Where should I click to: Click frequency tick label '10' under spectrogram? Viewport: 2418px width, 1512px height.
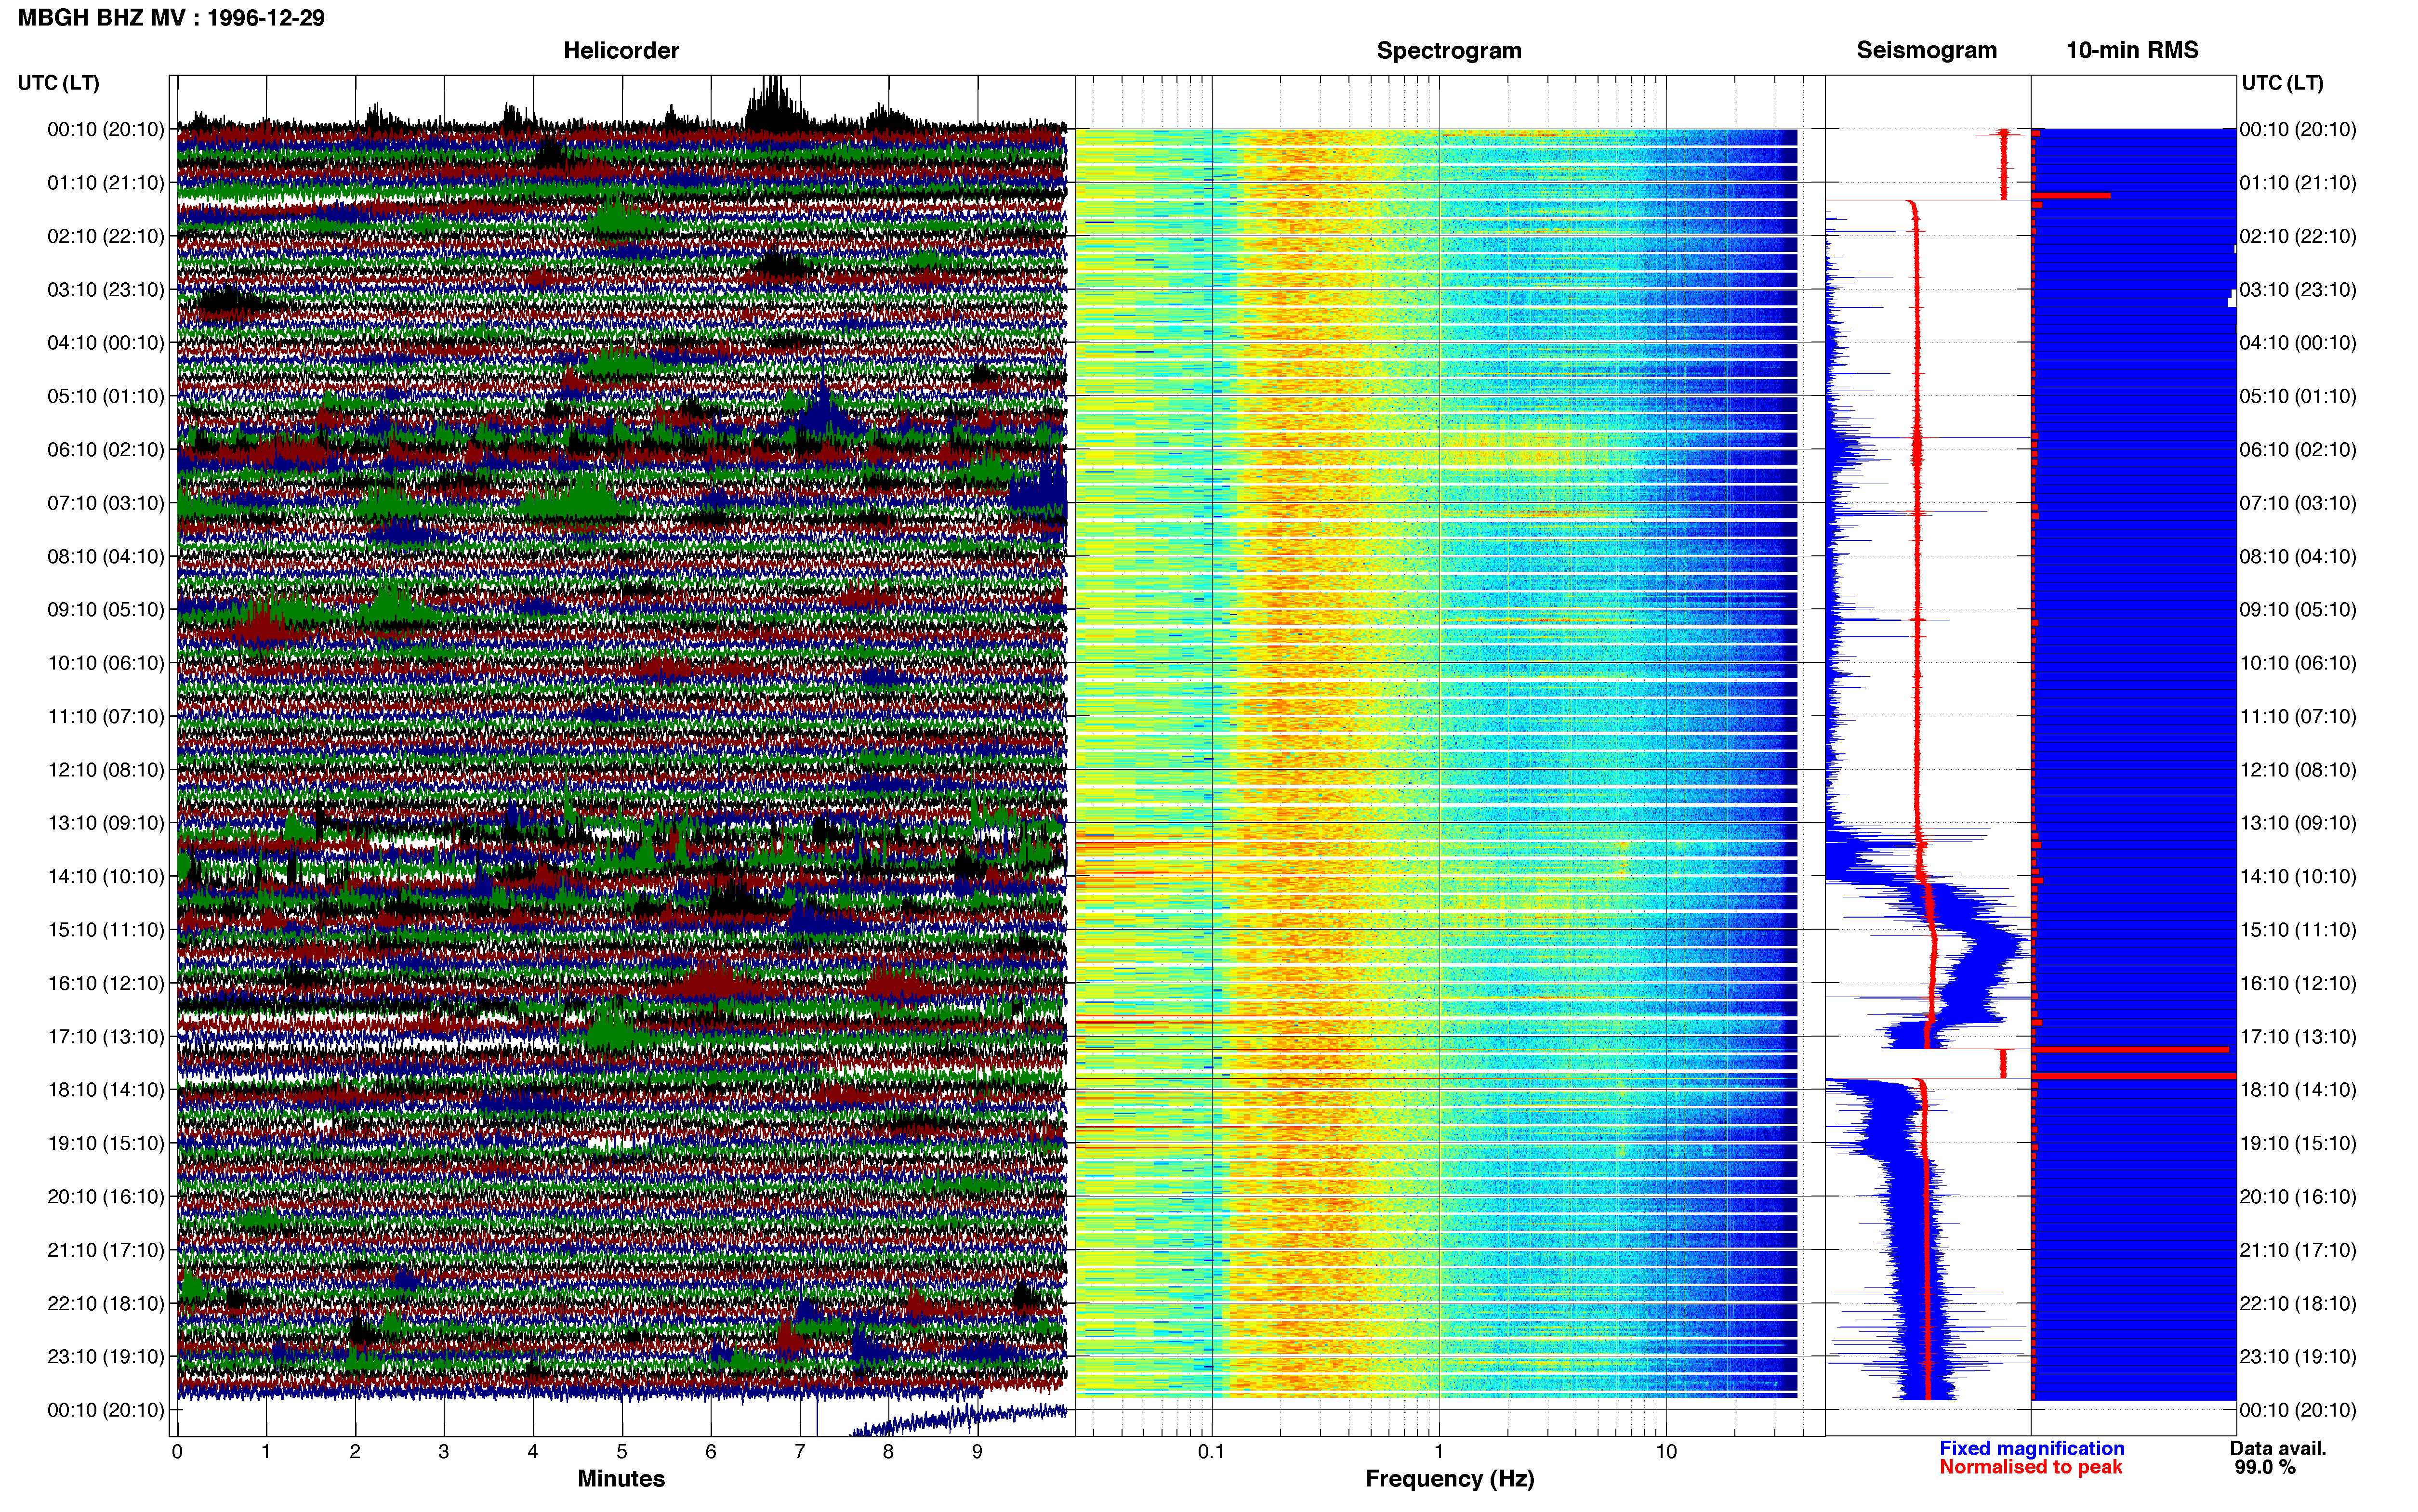click(x=1666, y=1452)
